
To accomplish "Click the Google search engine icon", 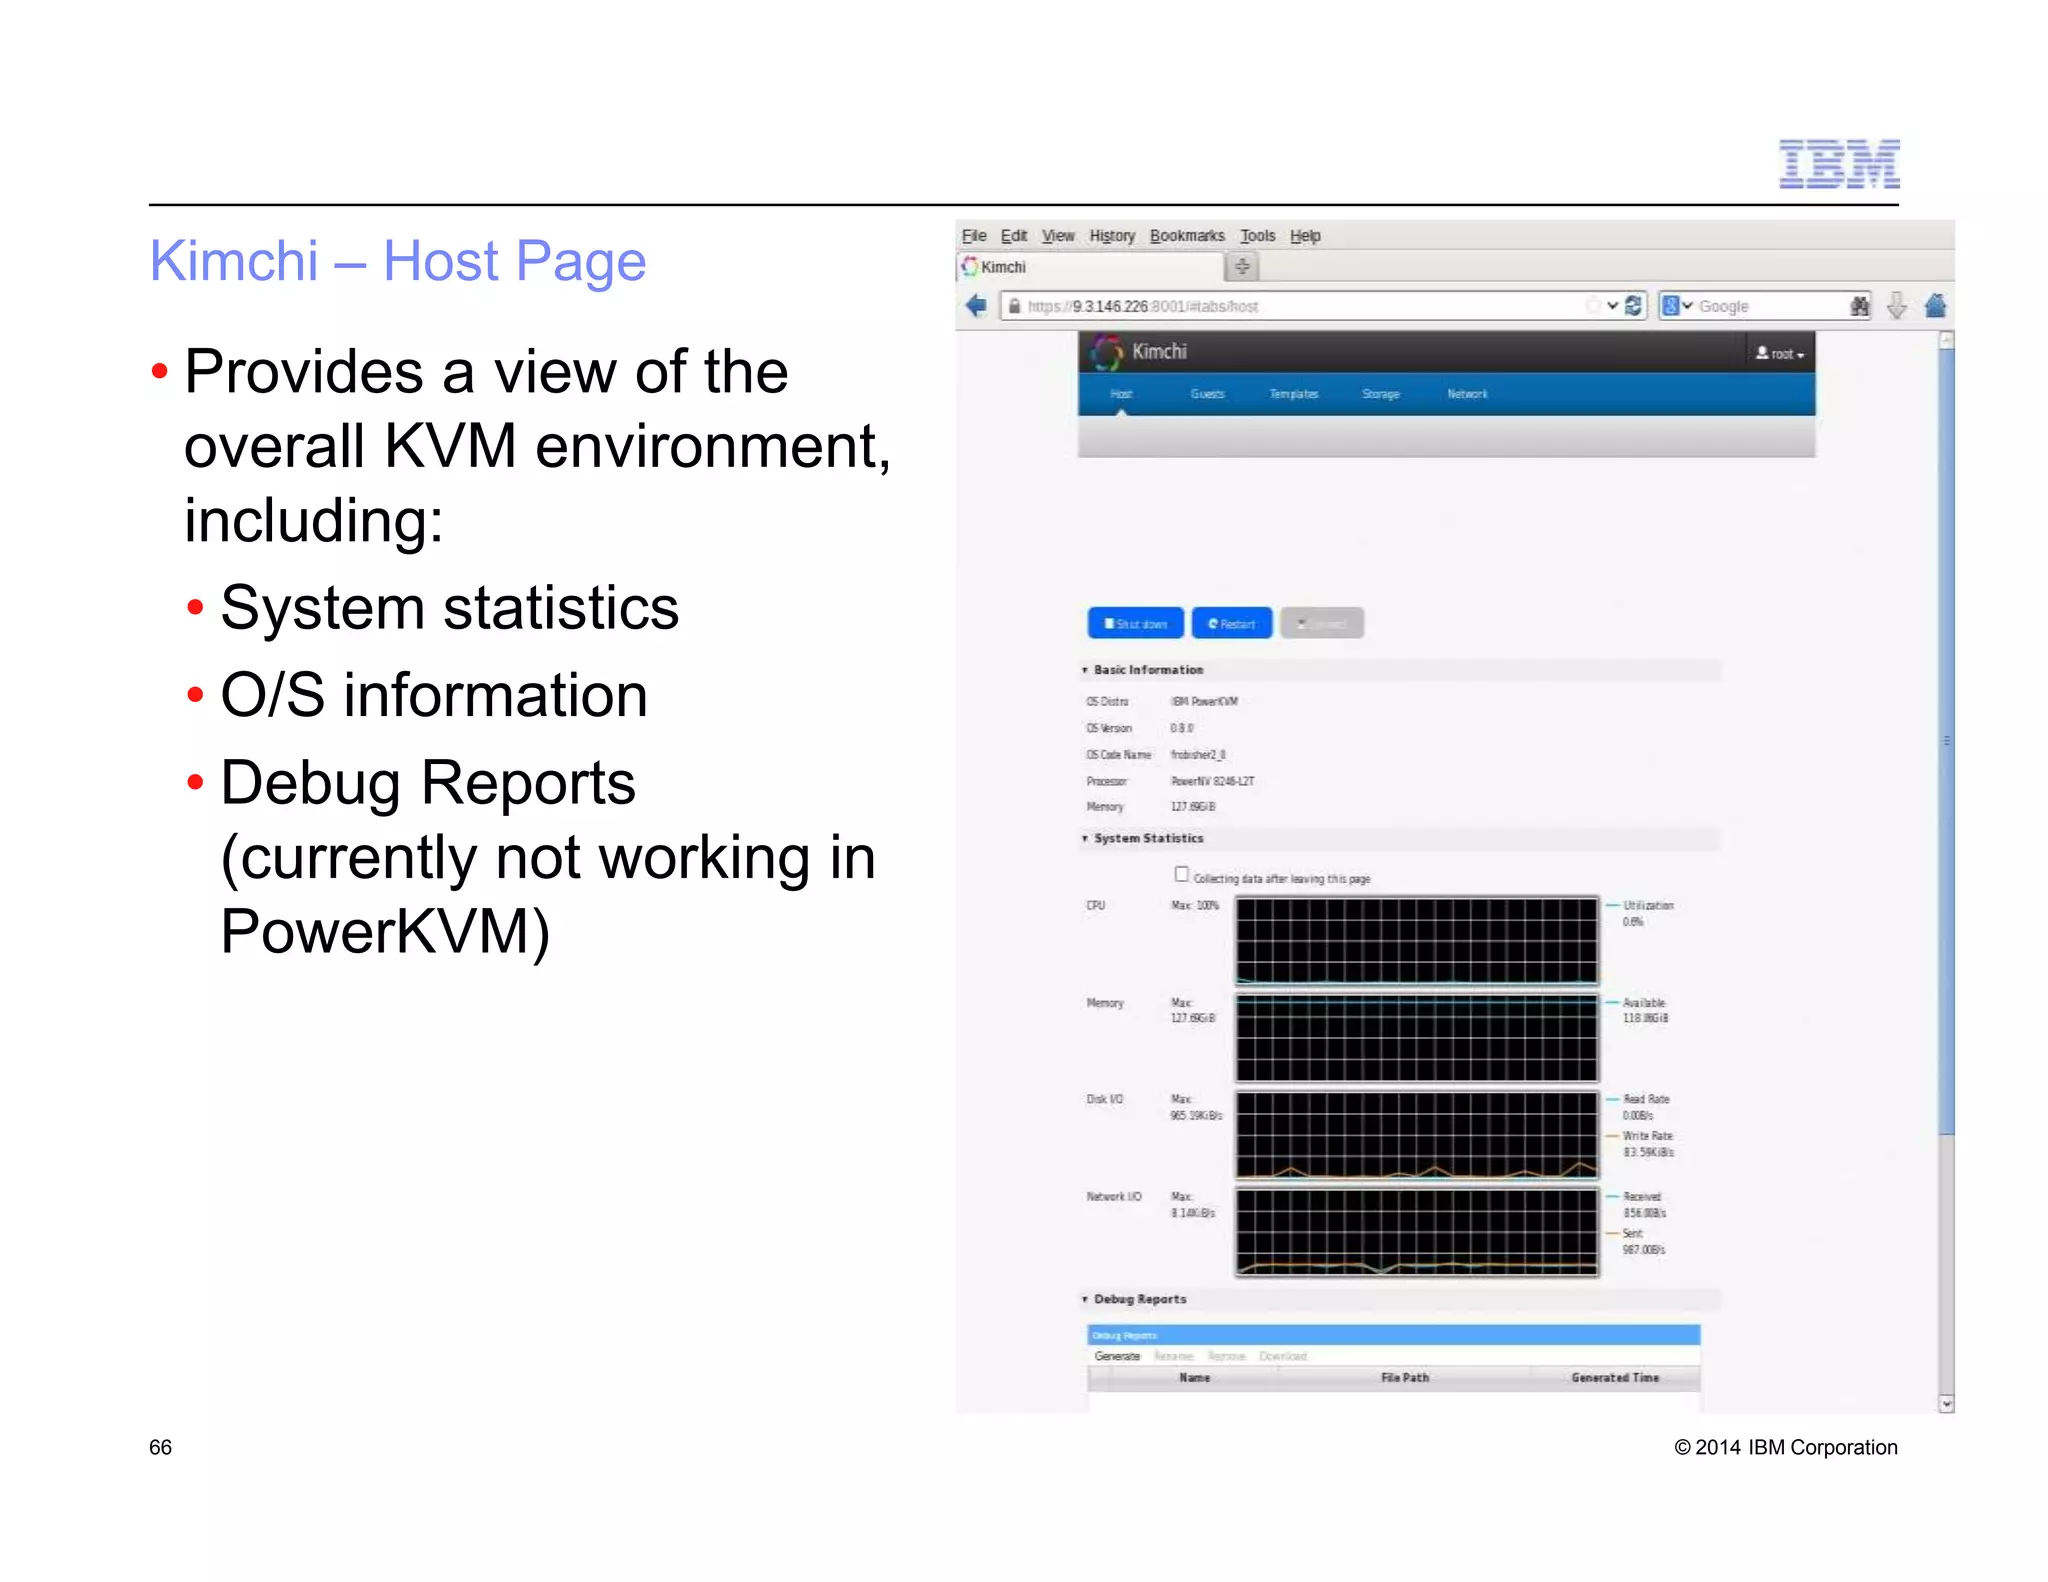I will coord(1670,306).
